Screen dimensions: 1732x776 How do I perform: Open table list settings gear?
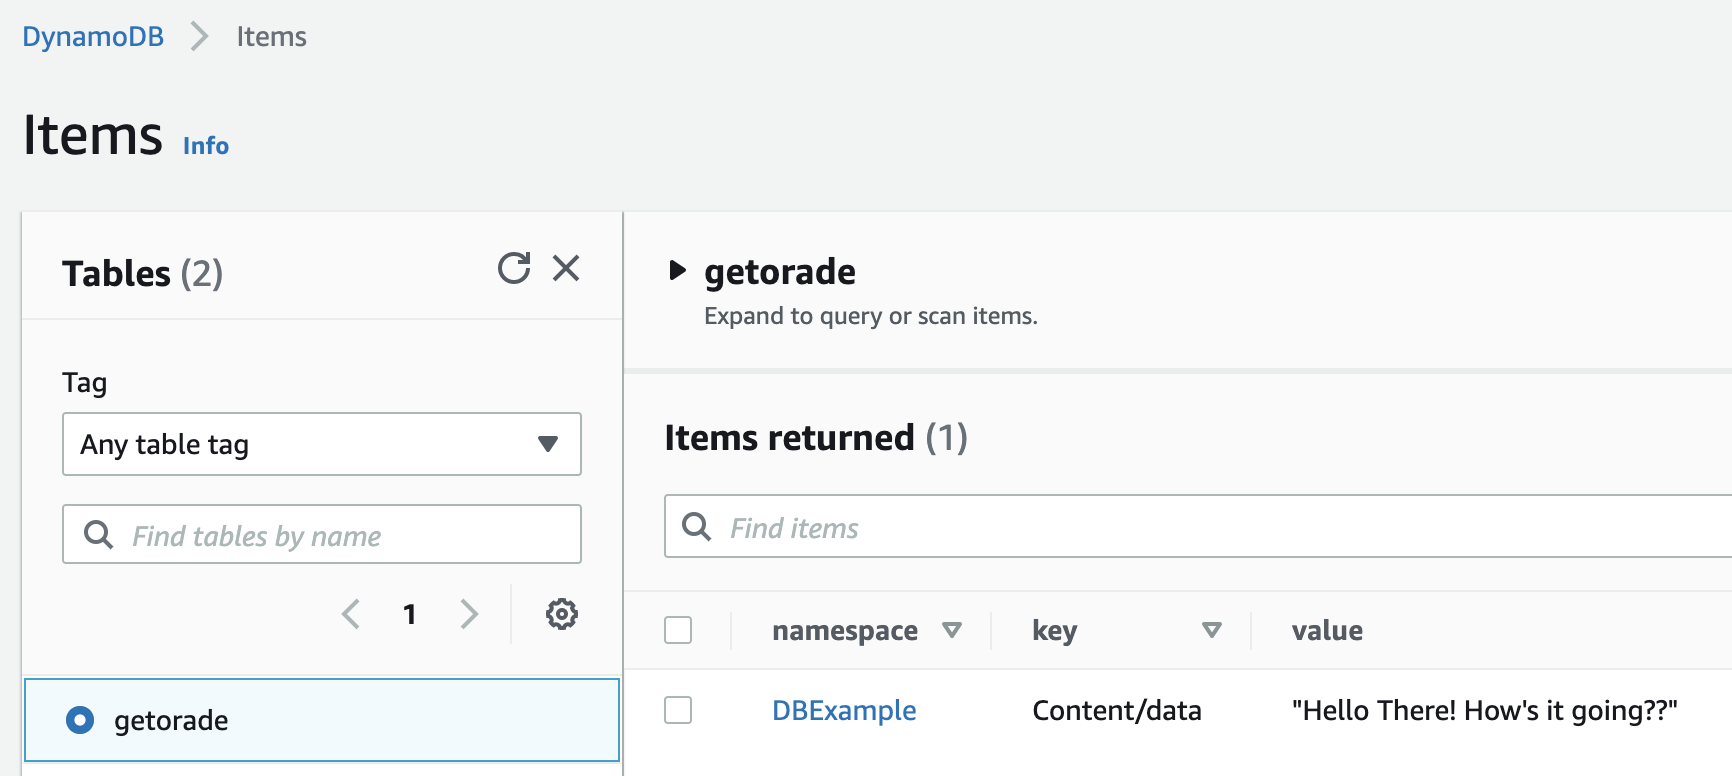562,614
